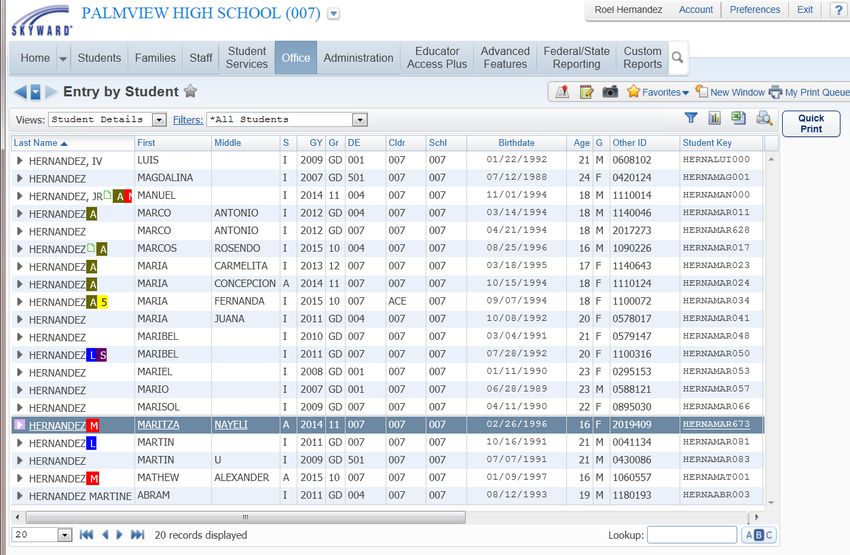
Task: Open the help question mark
Action: (839, 10)
